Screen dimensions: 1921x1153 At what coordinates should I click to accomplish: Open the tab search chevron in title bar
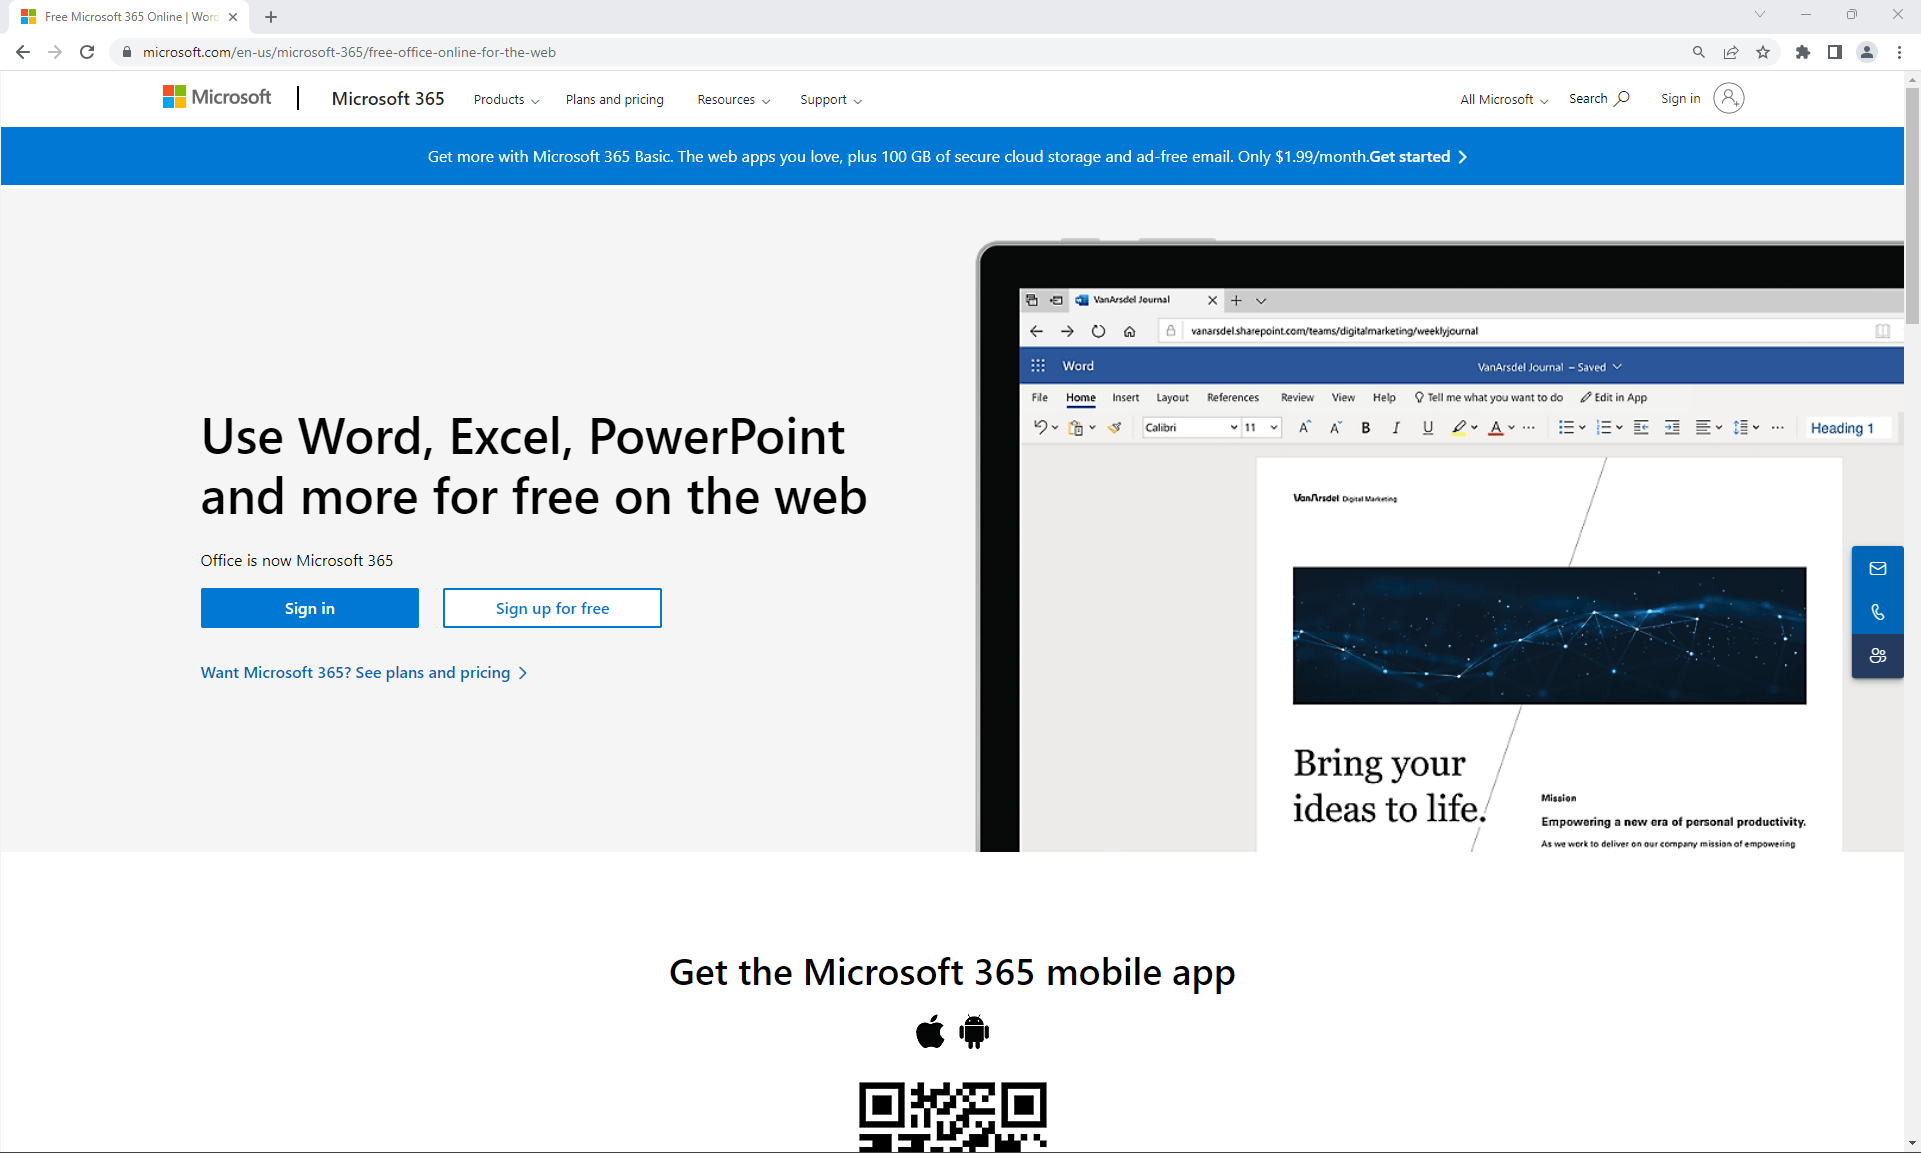coord(1760,14)
